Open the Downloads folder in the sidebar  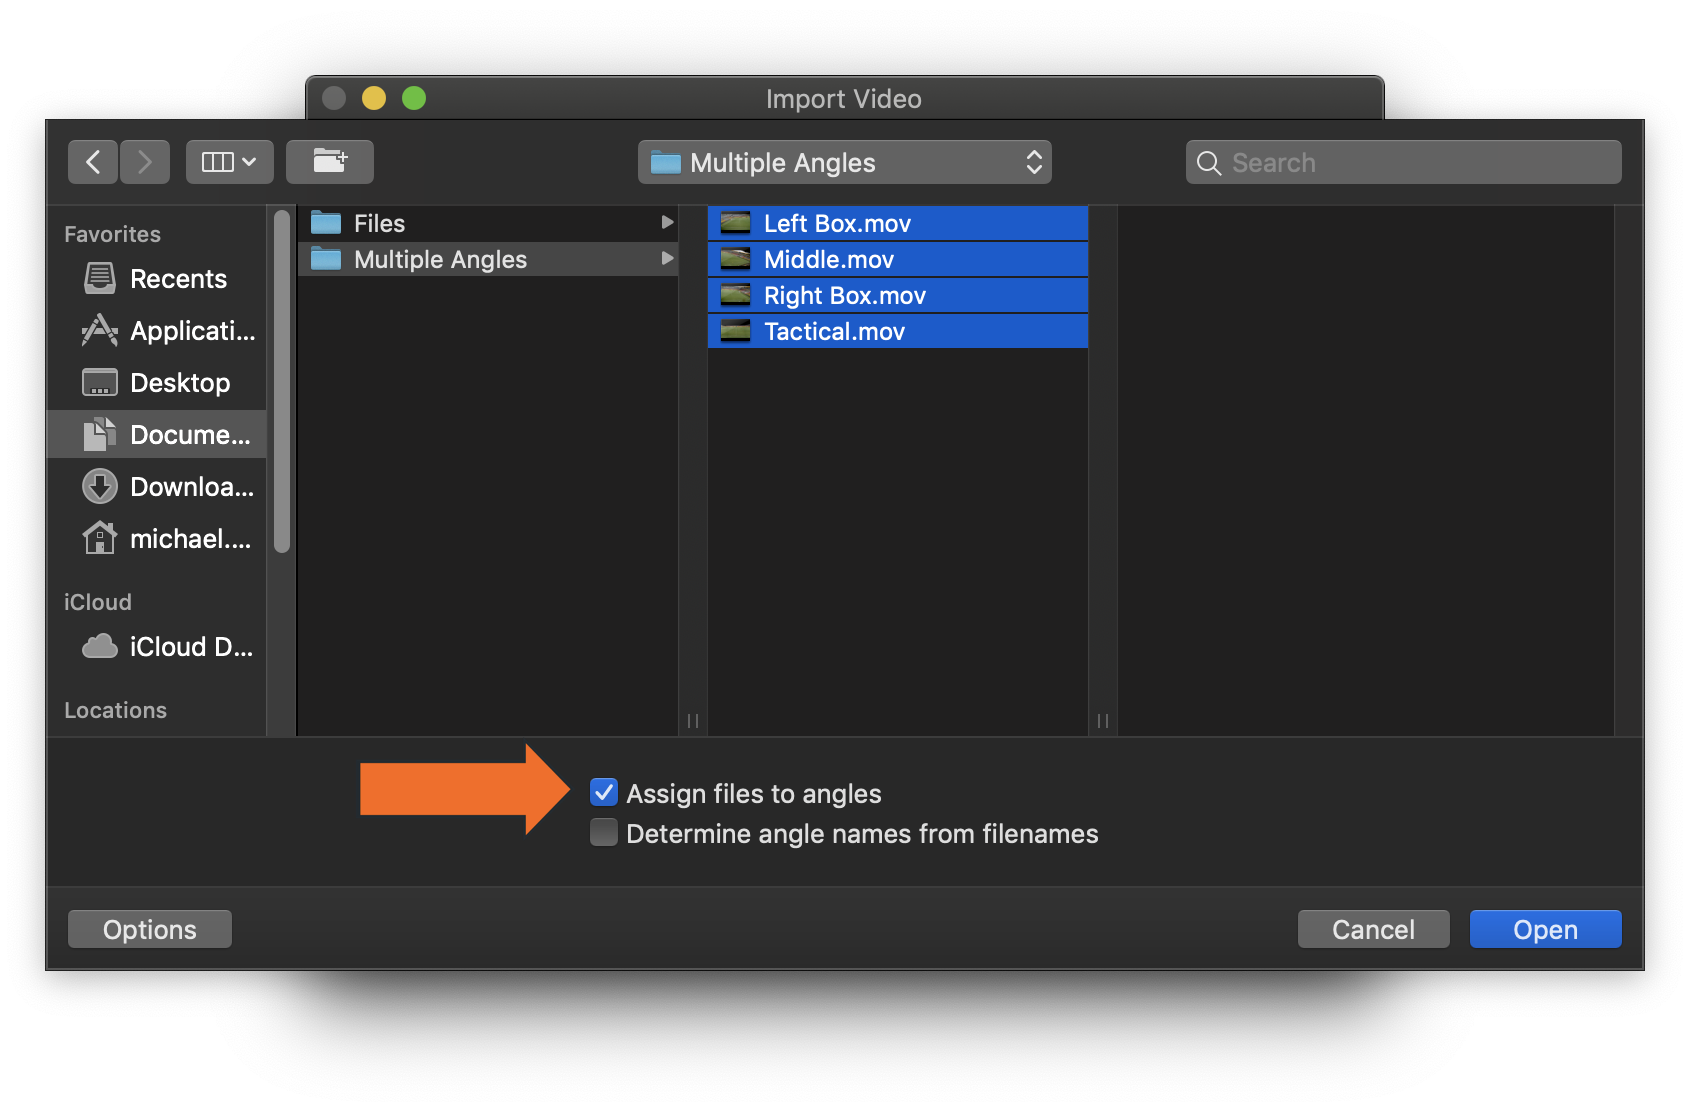pyautogui.click(x=189, y=486)
